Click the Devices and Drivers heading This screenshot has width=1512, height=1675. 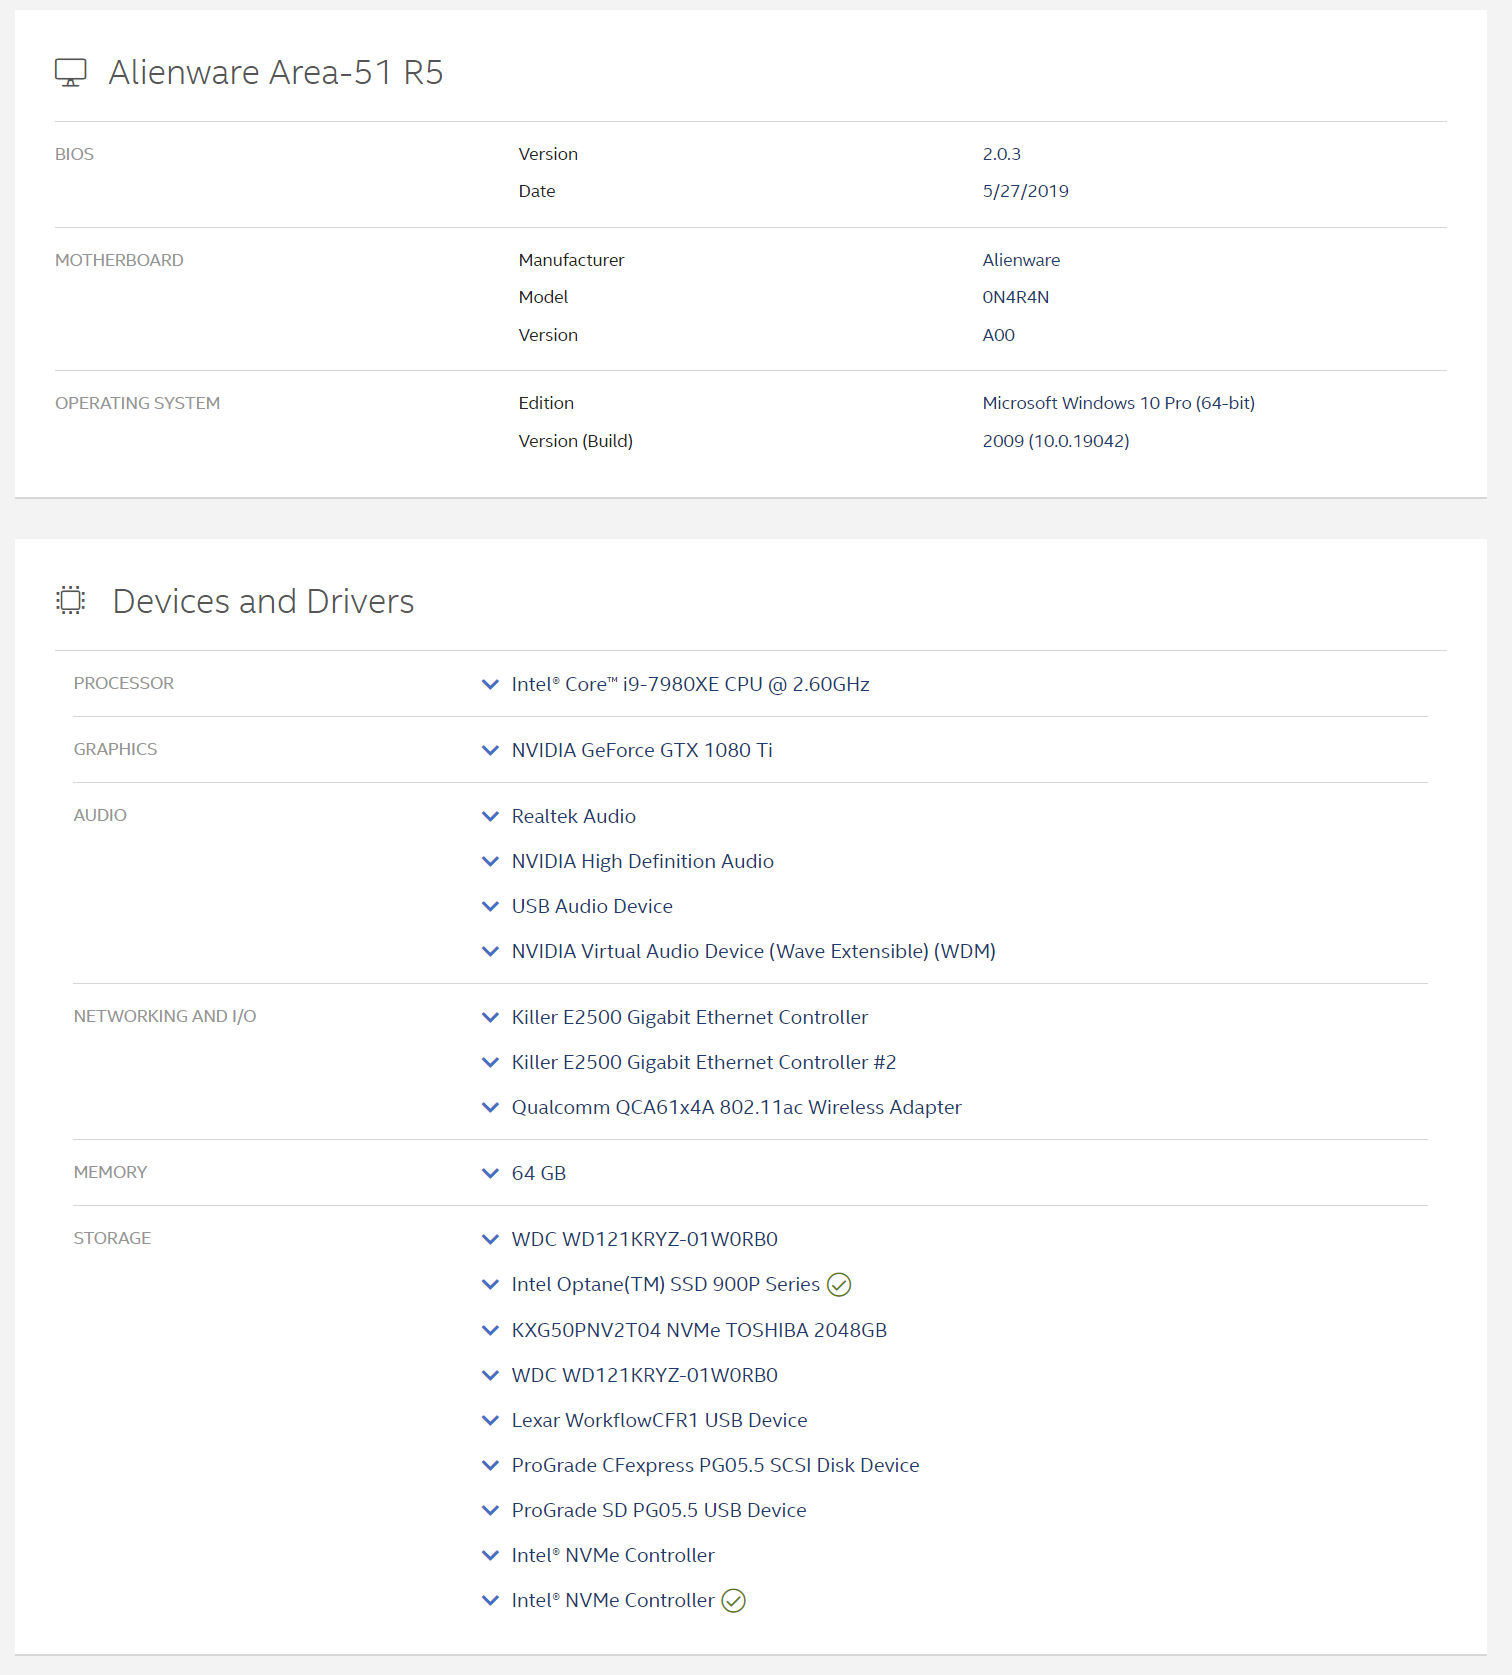(x=263, y=601)
